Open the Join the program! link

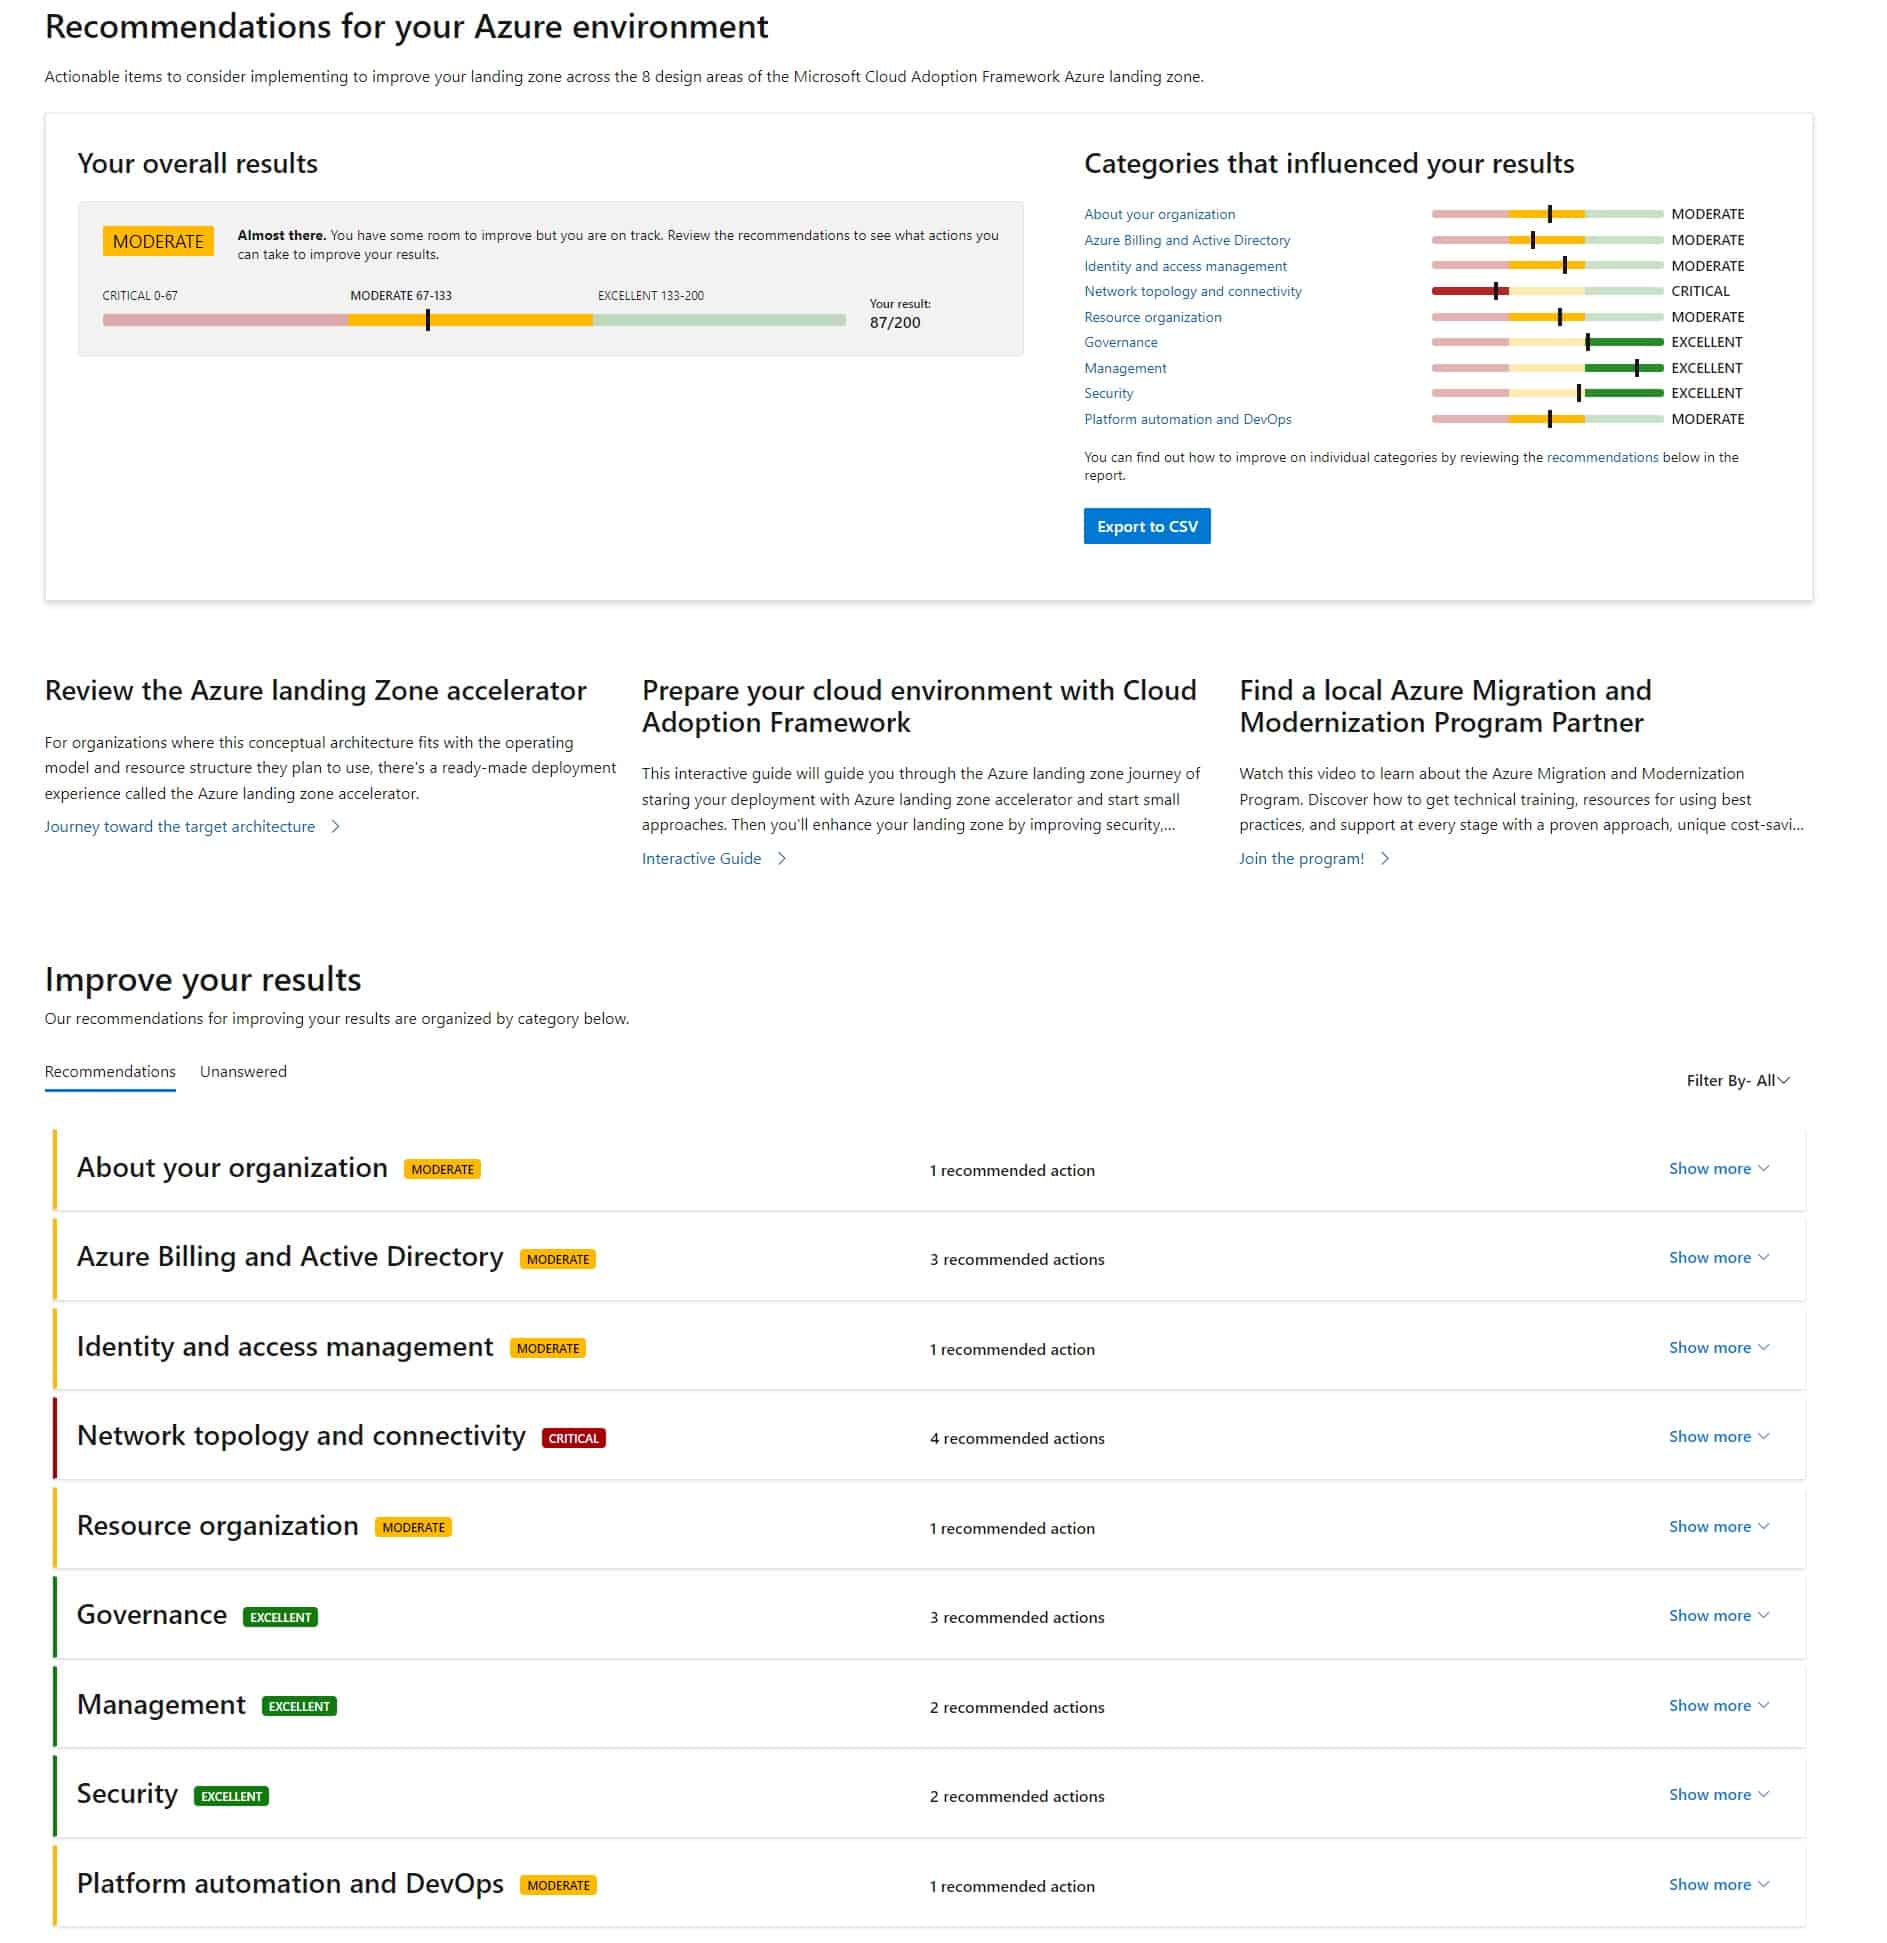(1301, 858)
